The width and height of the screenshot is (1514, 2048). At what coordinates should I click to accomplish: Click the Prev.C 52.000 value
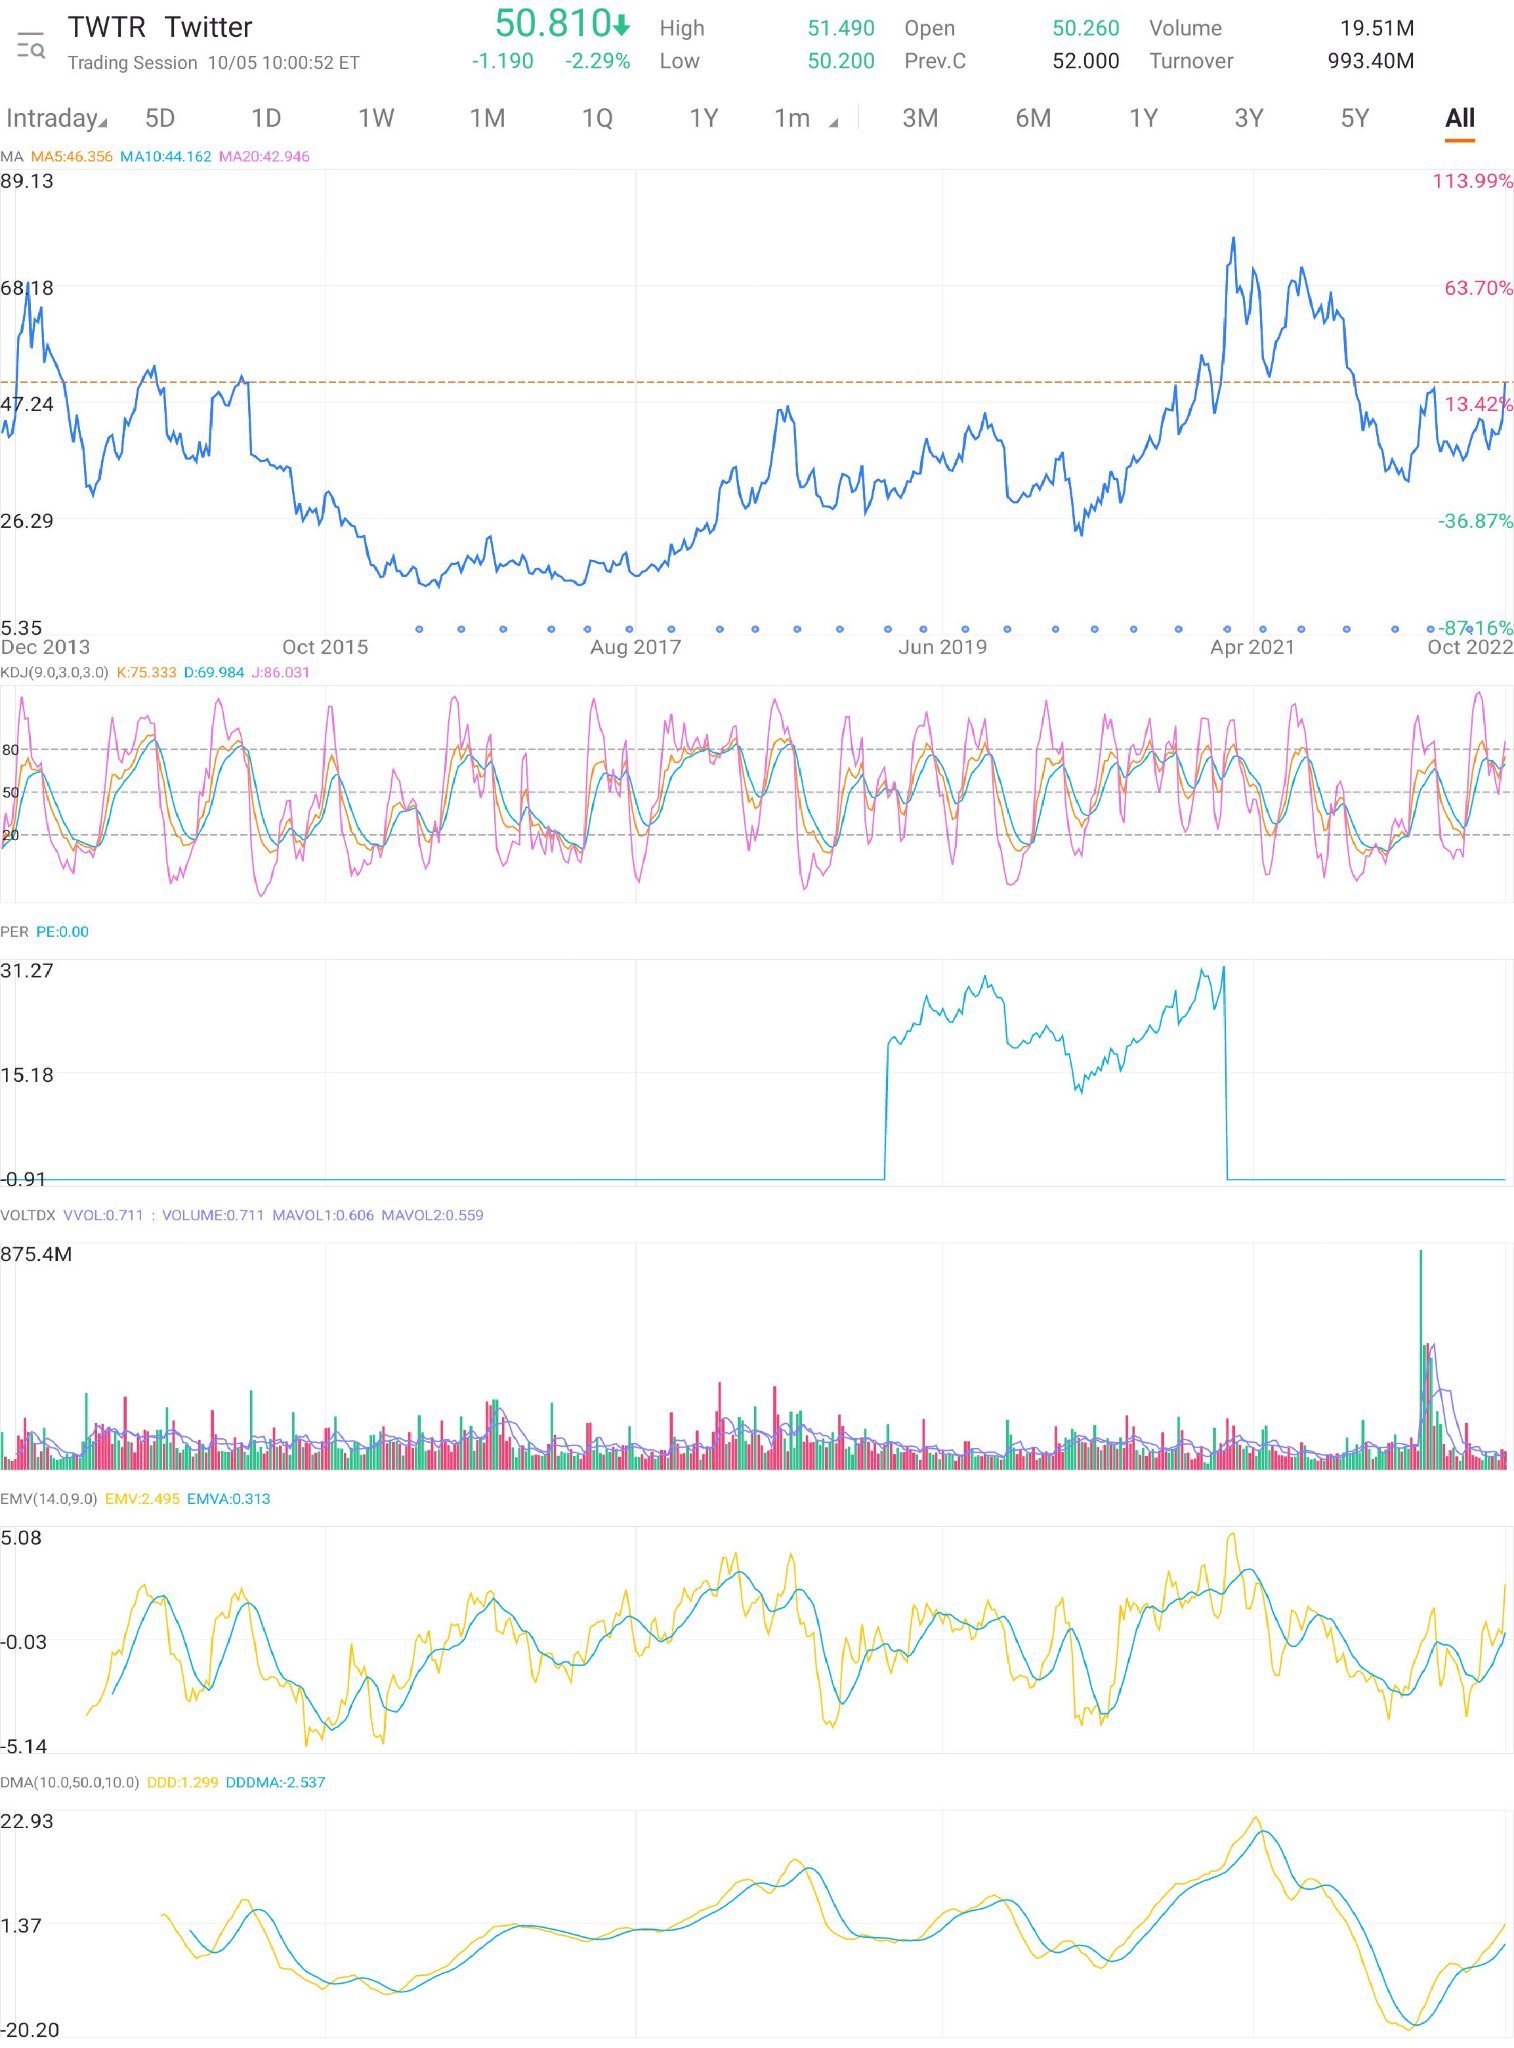[1085, 61]
